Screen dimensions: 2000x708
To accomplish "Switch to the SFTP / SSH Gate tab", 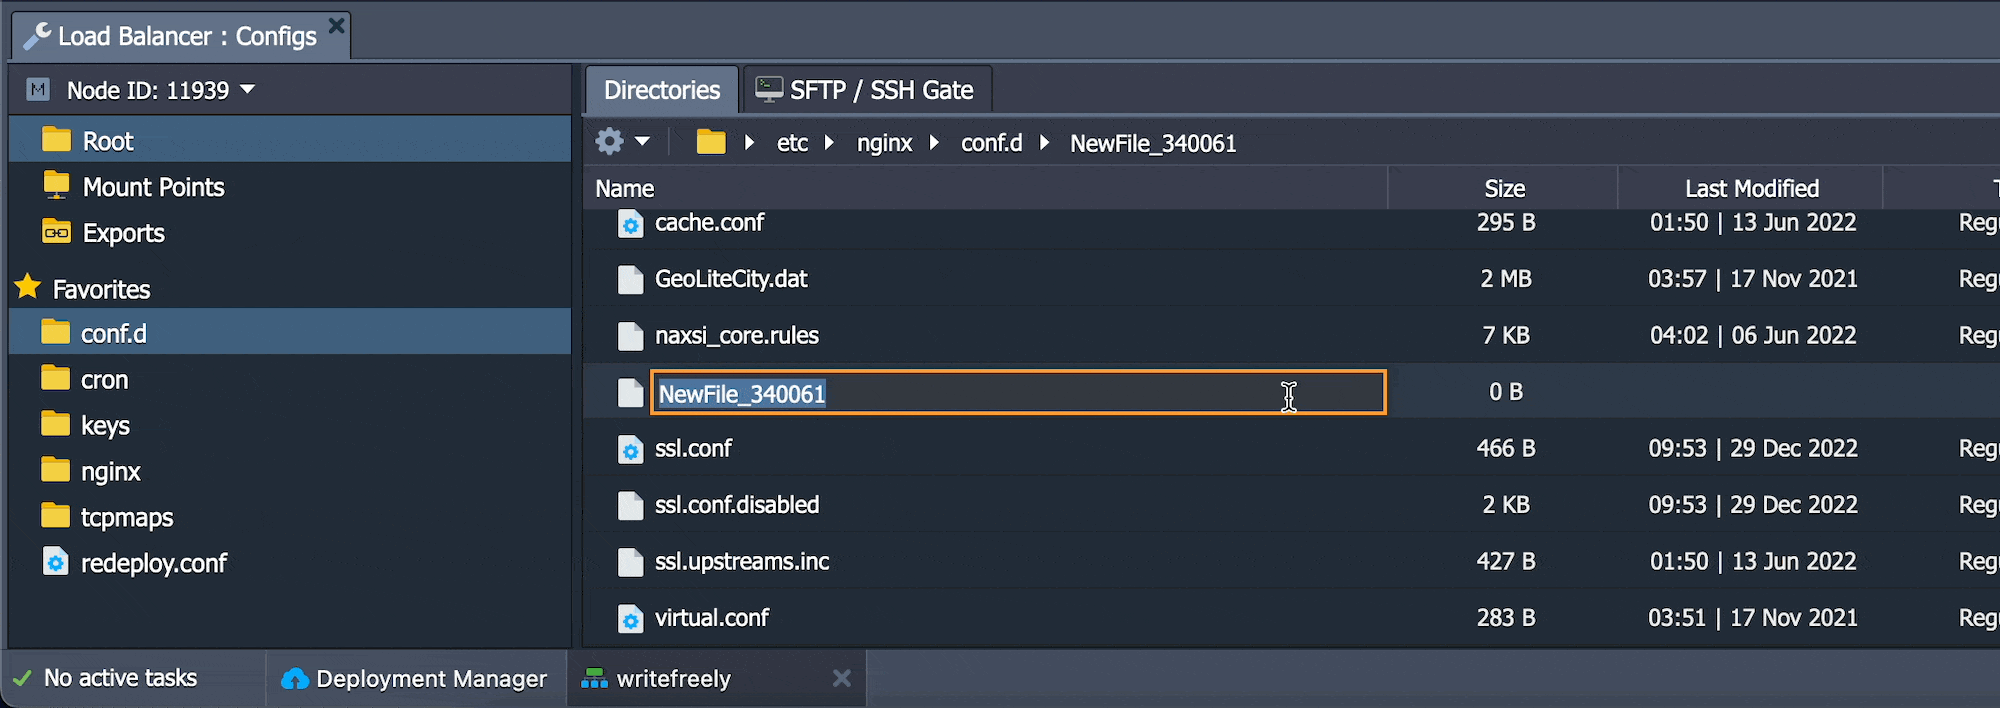I will coord(867,90).
